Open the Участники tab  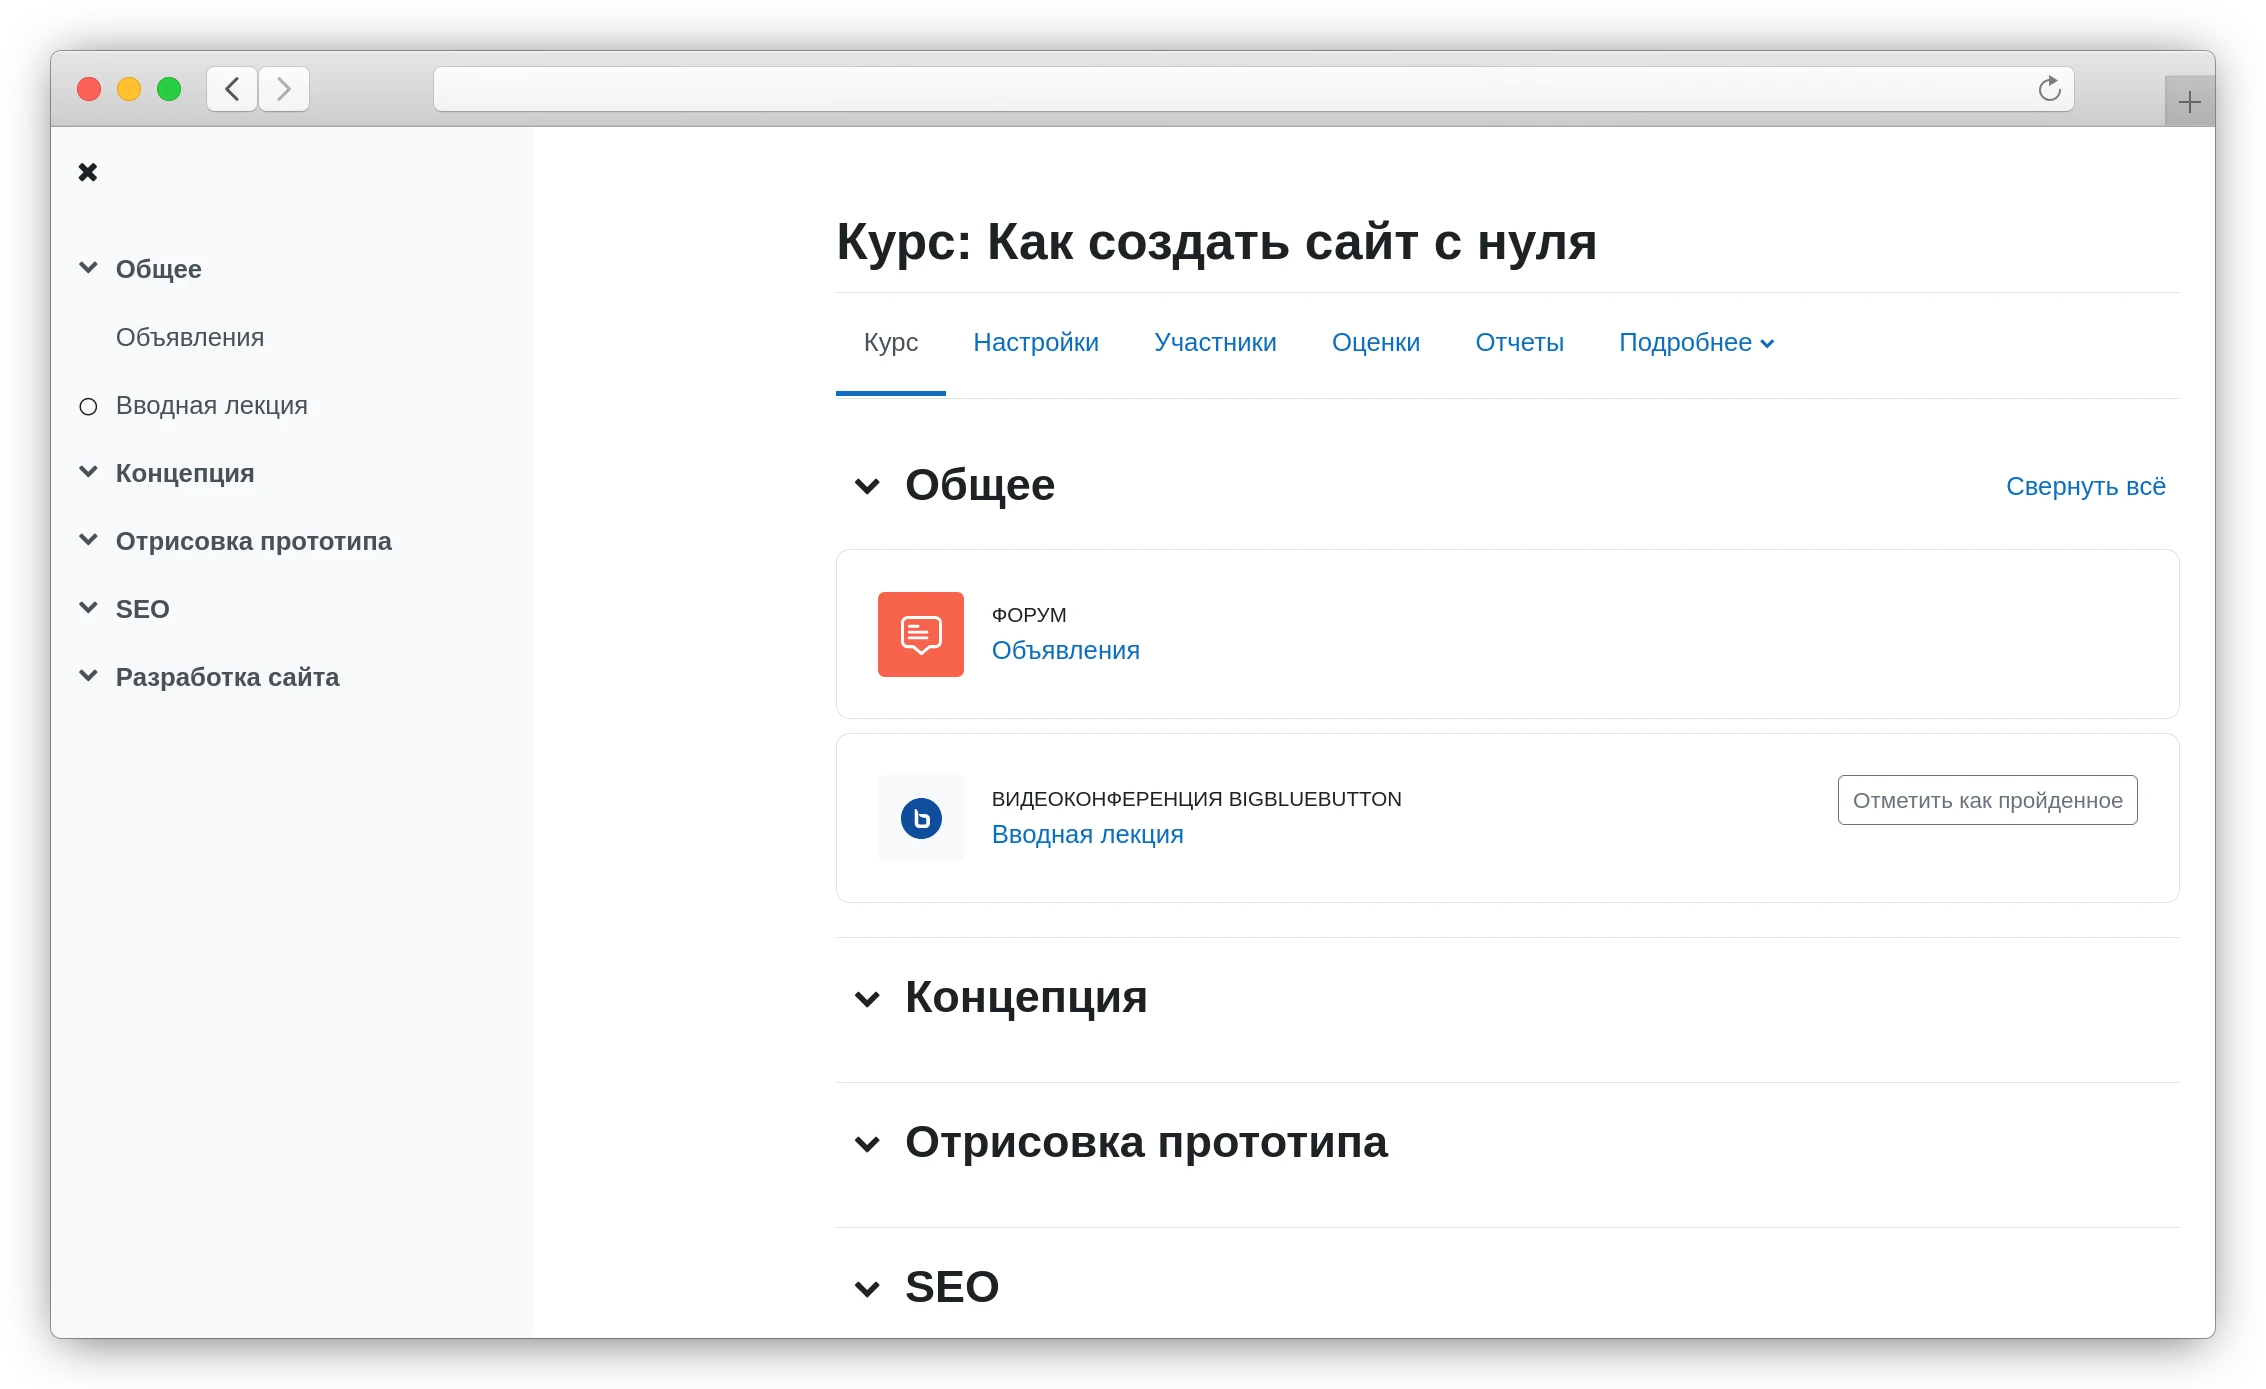tap(1215, 342)
